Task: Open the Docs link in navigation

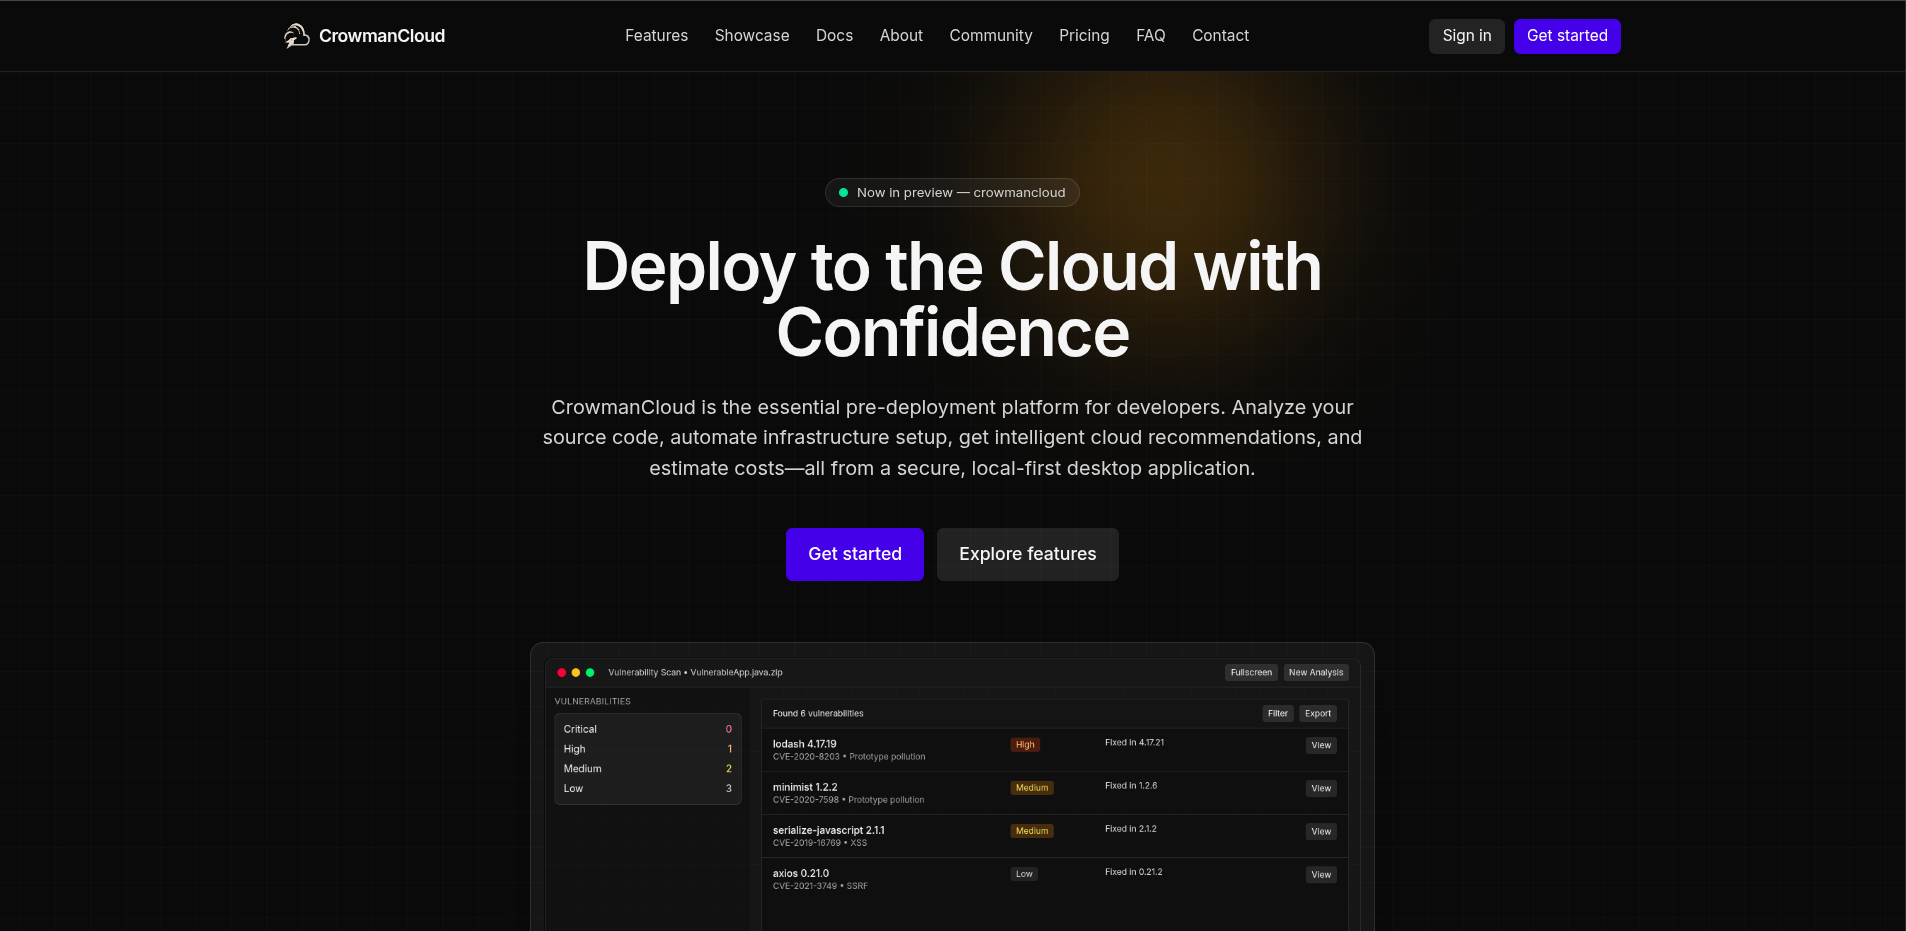Action: pyautogui.click(x=834, y=36)
